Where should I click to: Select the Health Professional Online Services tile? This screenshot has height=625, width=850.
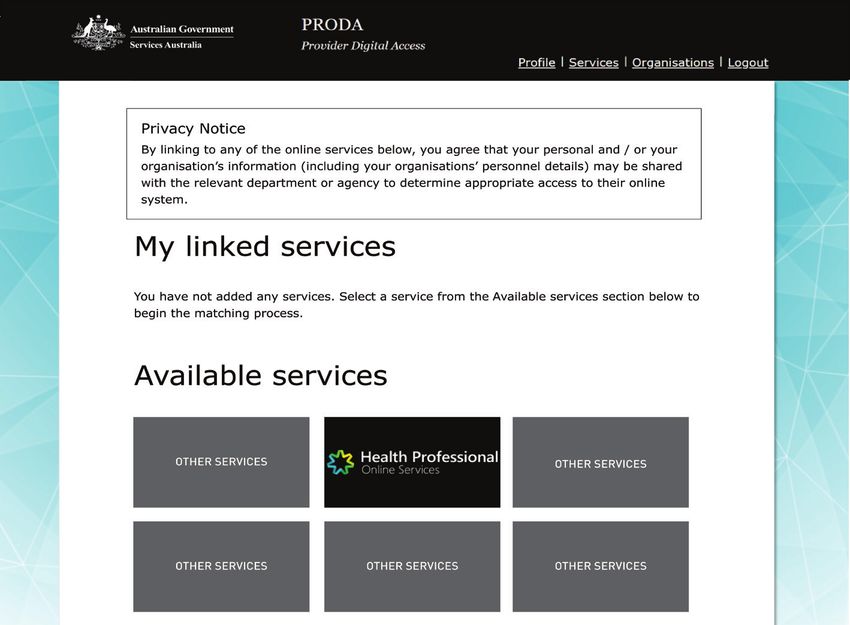(x=412, y=462)
